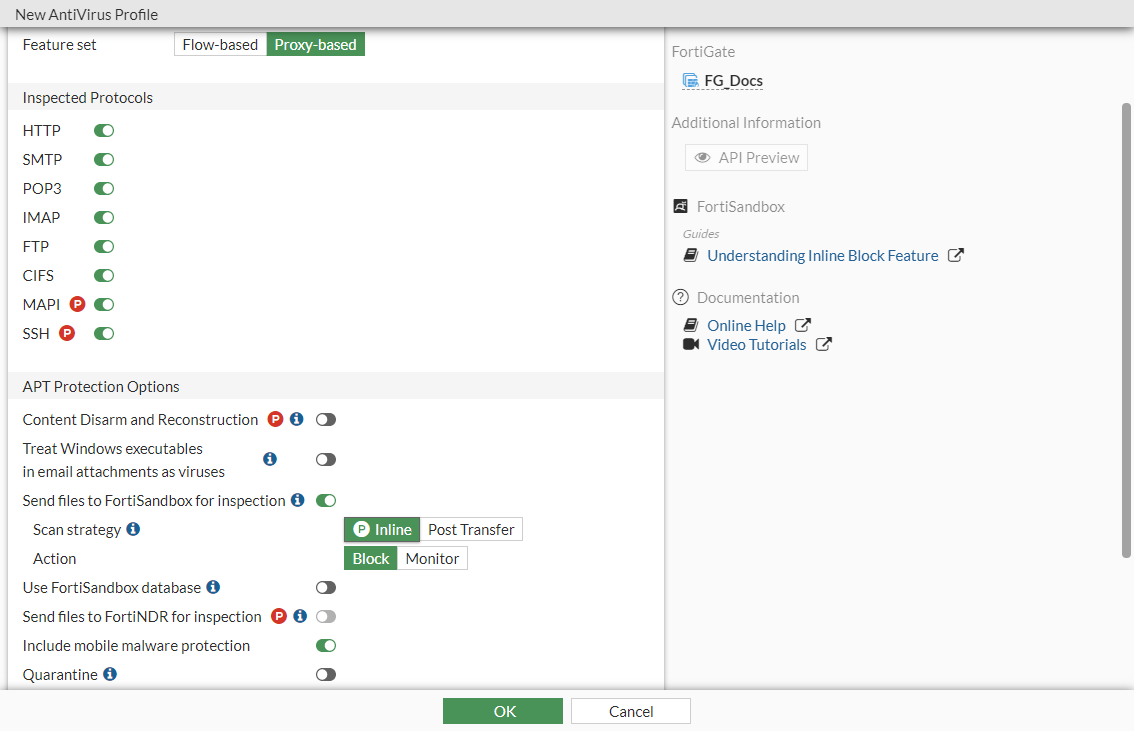Open the Understanding Inline Block Feature guide
The image size is (1134, 731).
tap(822, 255)
